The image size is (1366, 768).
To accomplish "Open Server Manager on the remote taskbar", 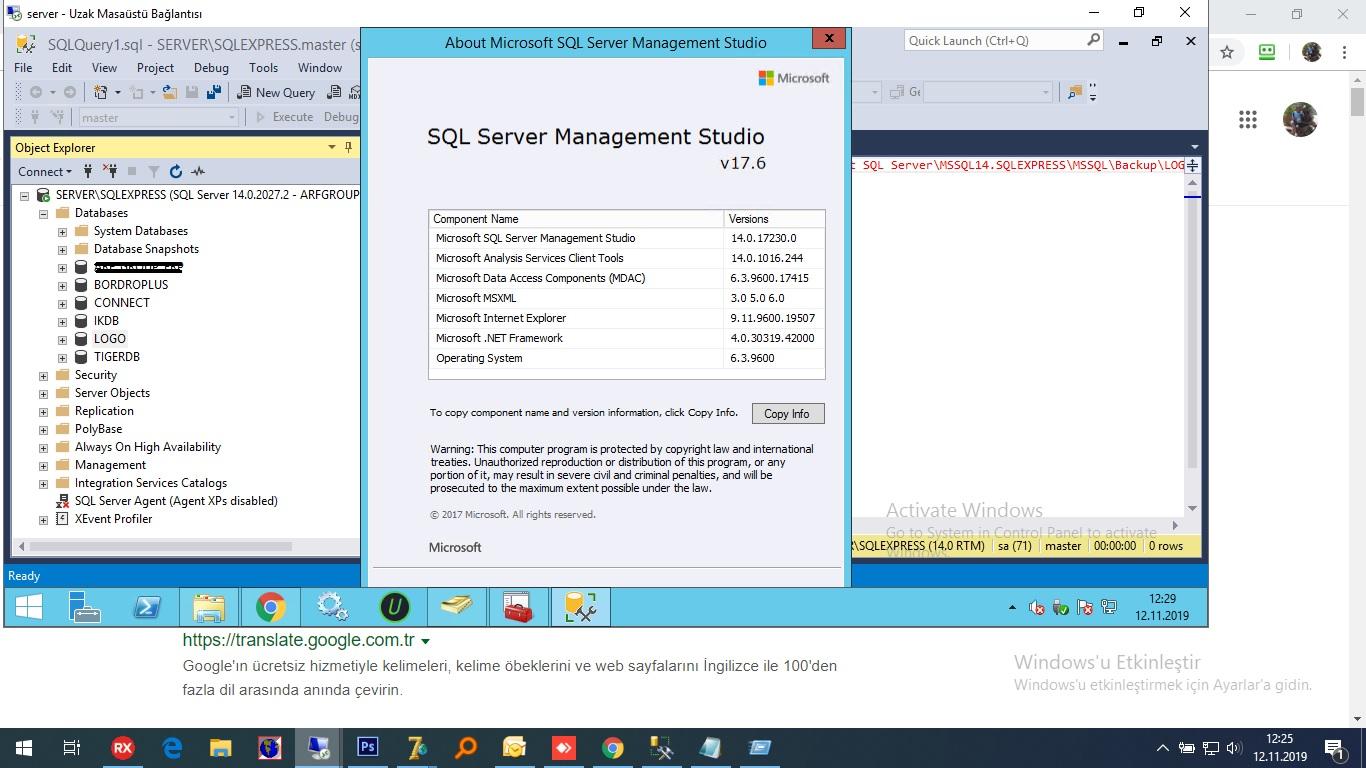I will 86,607.
